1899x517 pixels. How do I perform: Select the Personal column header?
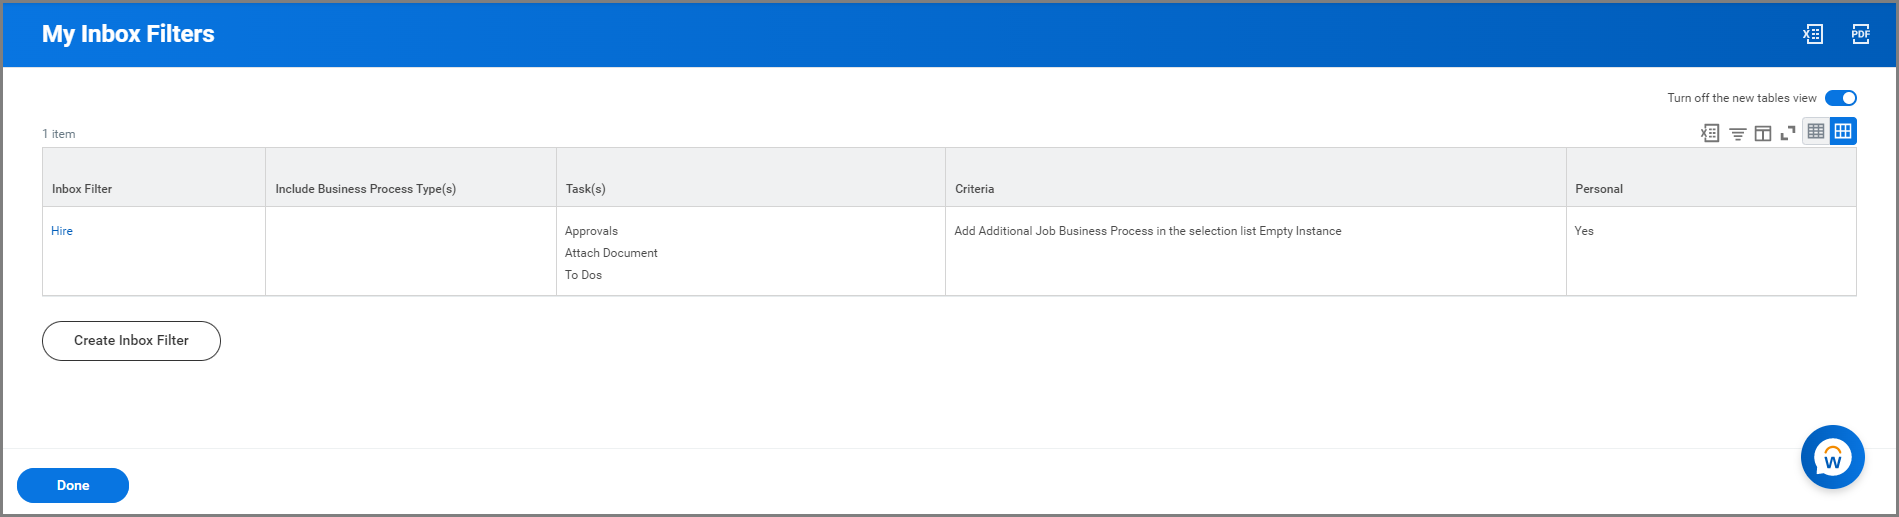1598,189
